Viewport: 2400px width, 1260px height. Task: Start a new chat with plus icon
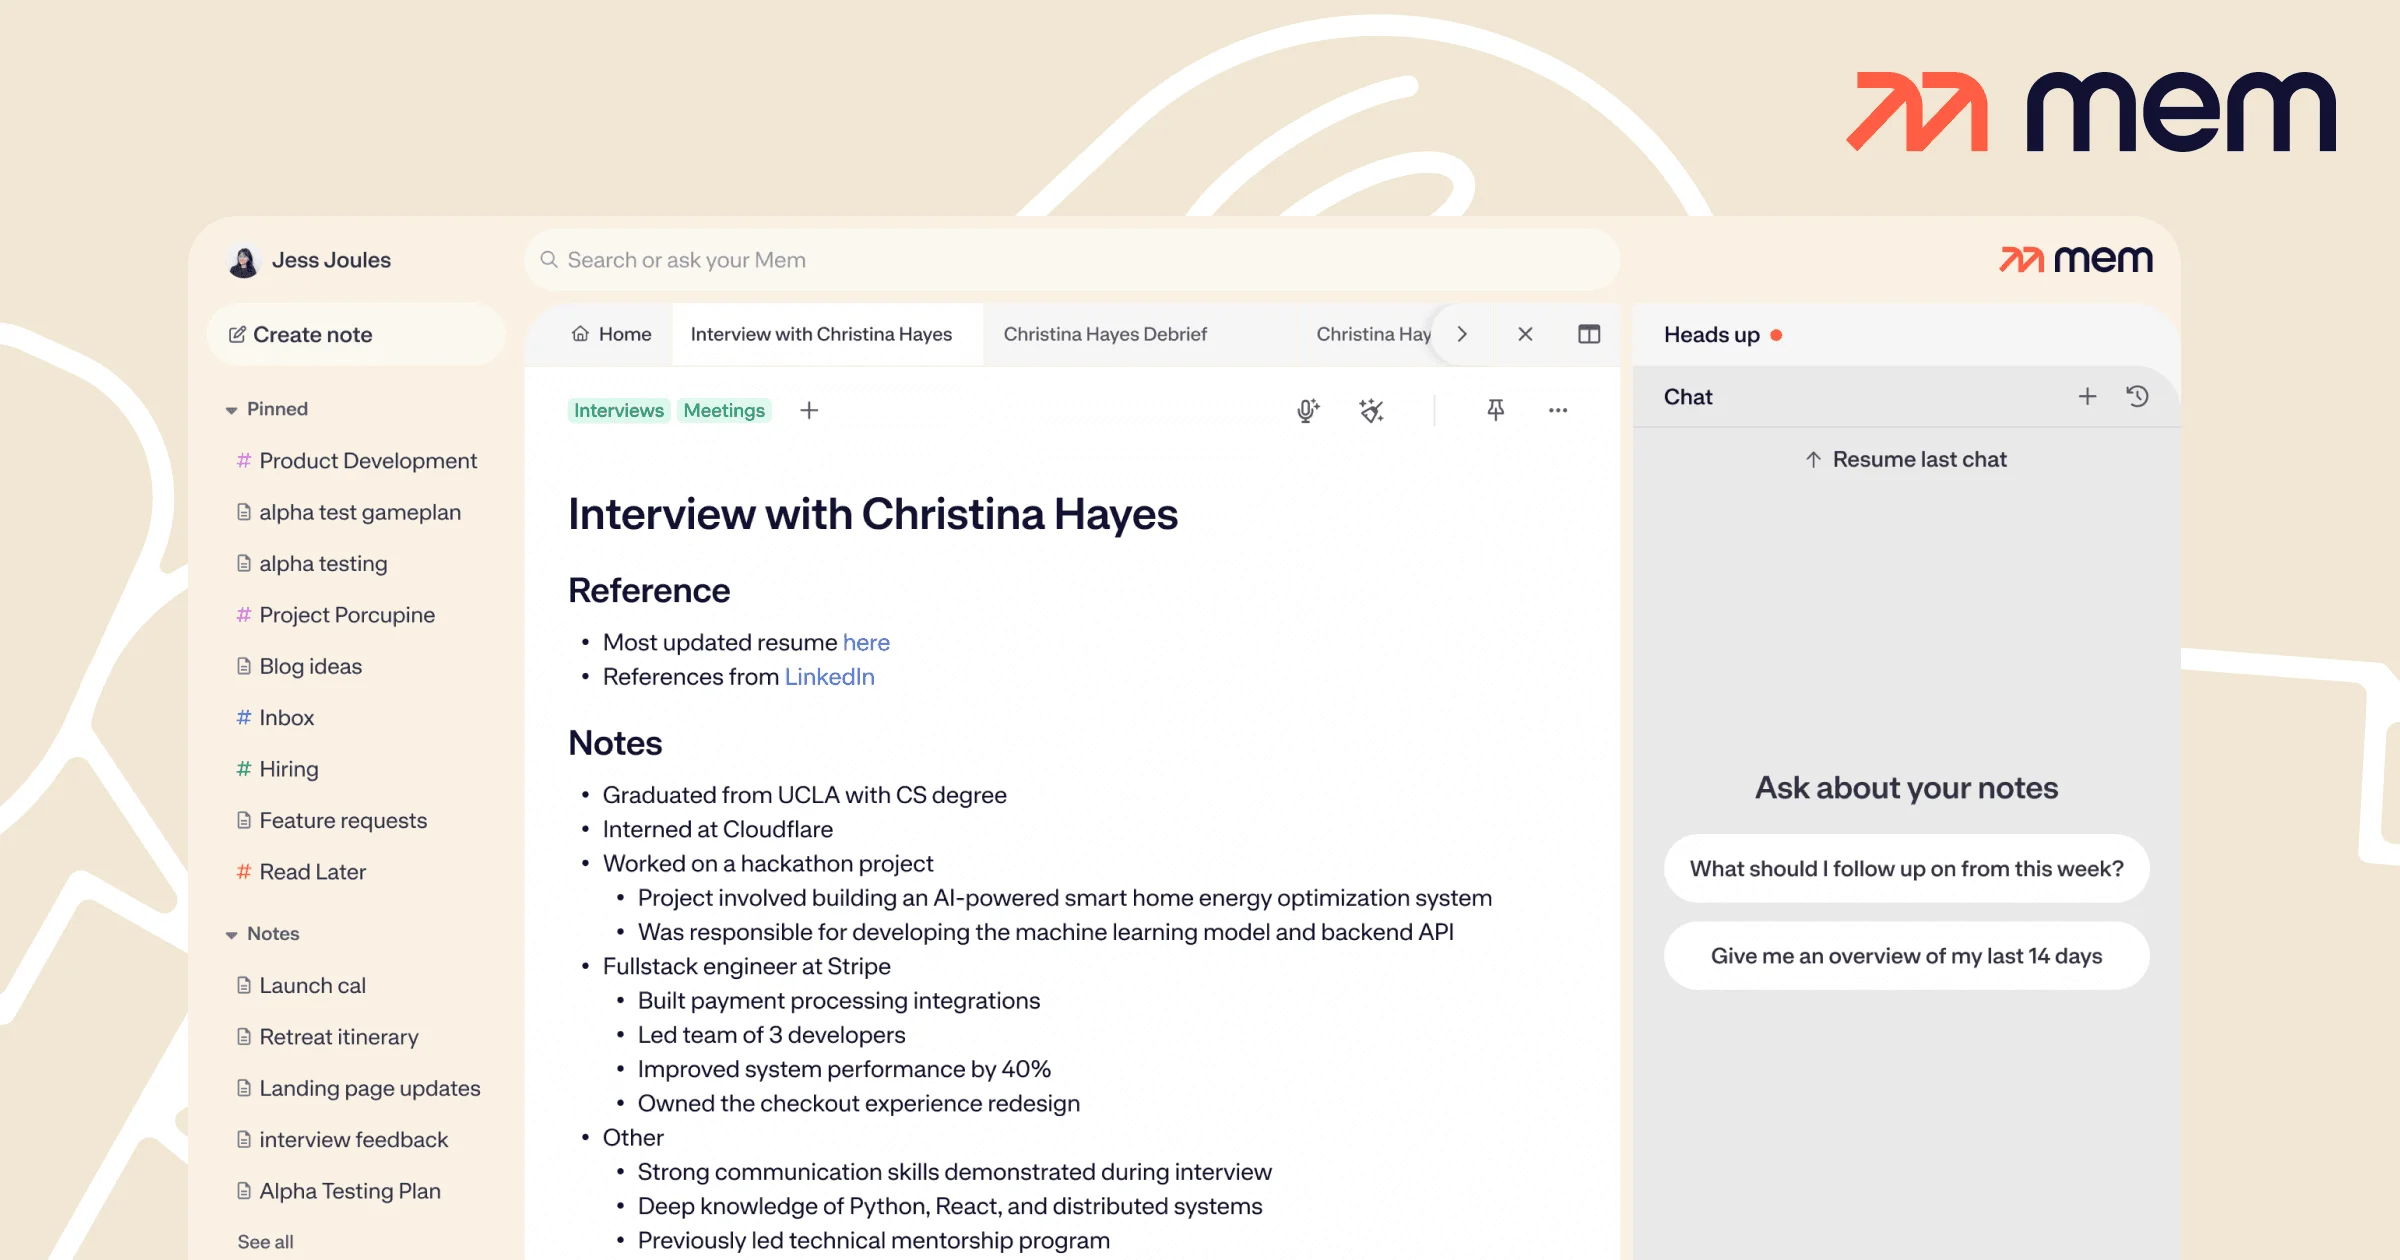click(x=2087, y=397)
